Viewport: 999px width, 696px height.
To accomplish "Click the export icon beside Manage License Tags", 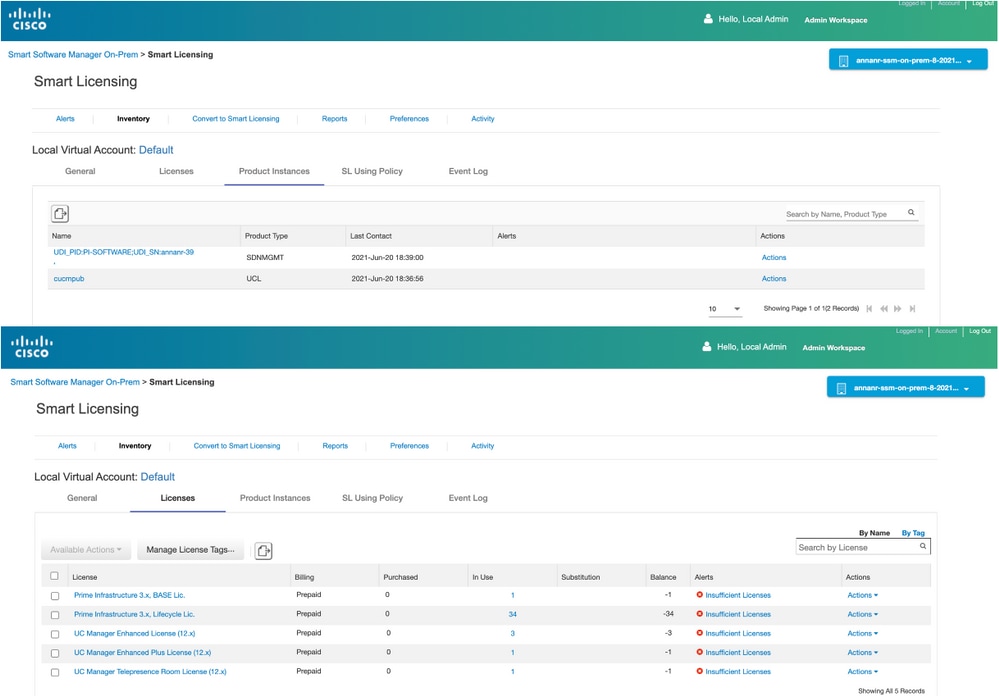I will pyautogui.click(x=263, y=550).
